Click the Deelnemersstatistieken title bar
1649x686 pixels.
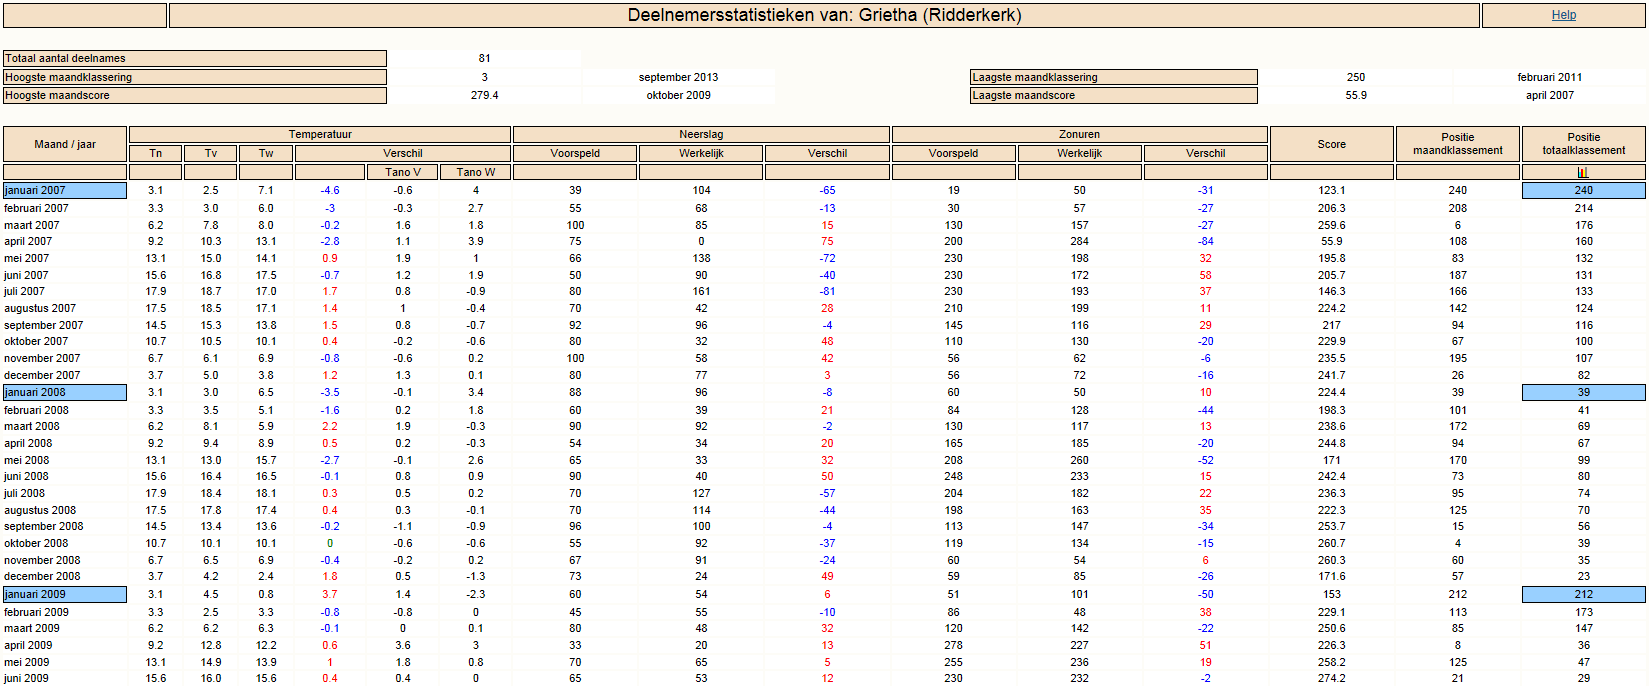pyautogui.click(x=824, y=15)
